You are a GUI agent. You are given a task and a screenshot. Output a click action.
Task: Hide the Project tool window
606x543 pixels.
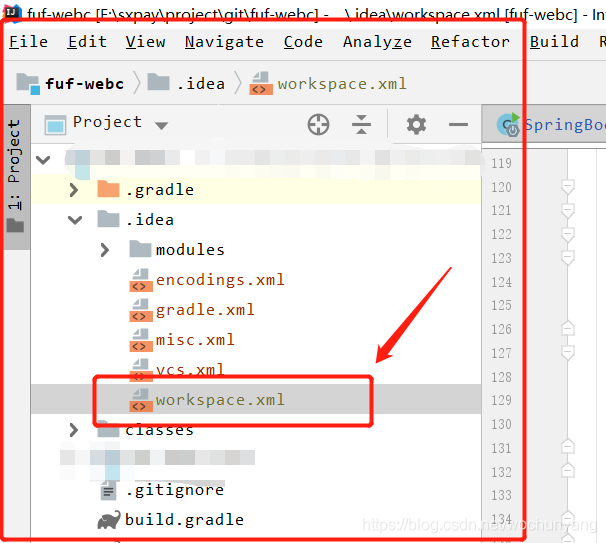[458, 124]
